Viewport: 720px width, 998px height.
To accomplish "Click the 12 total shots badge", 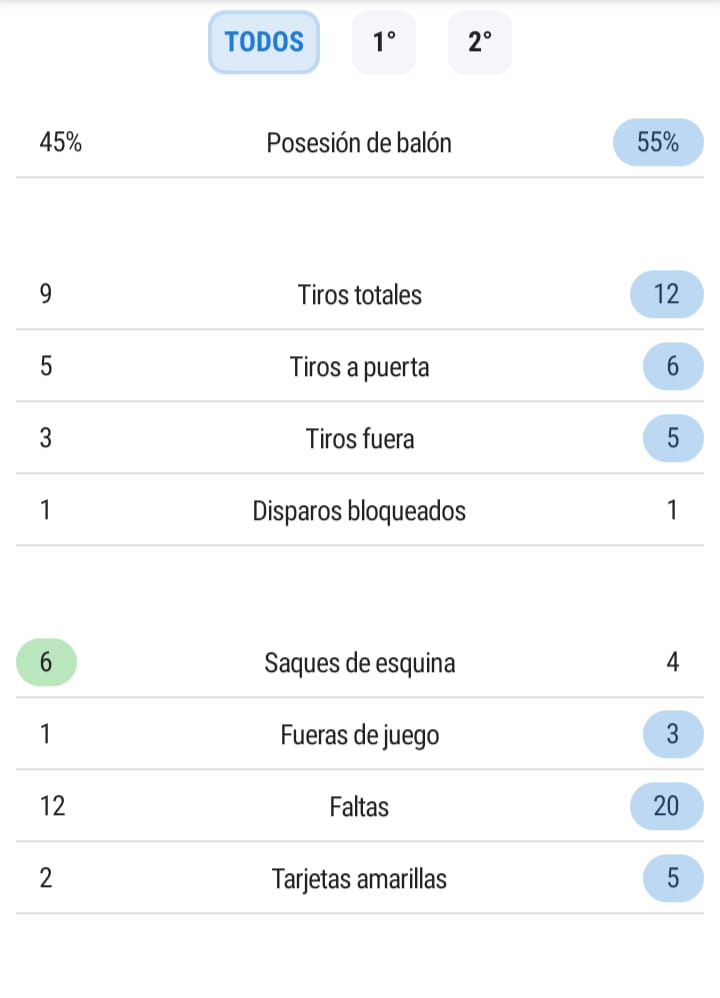I will (x=666, y=295).
